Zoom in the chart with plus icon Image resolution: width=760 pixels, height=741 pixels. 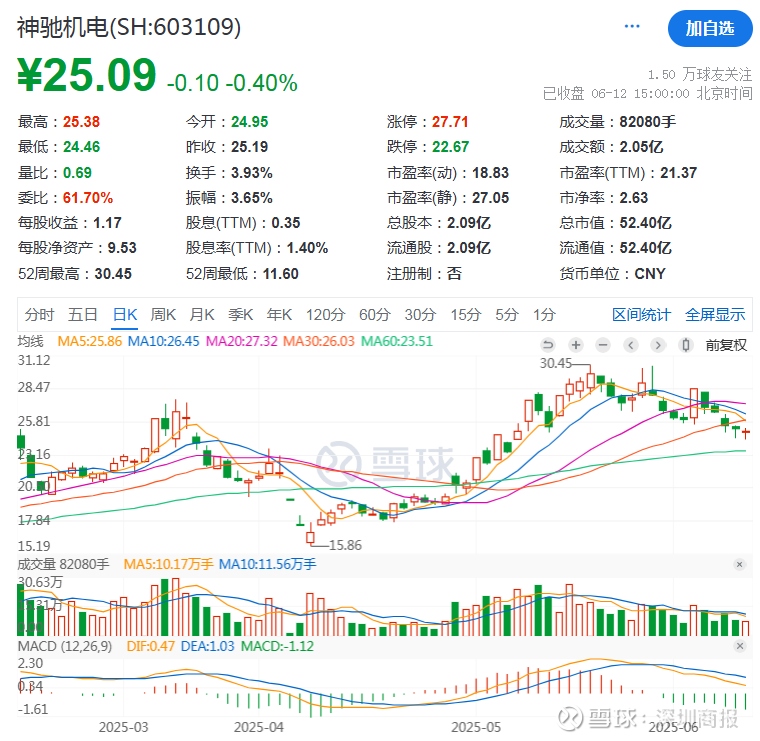576,345
